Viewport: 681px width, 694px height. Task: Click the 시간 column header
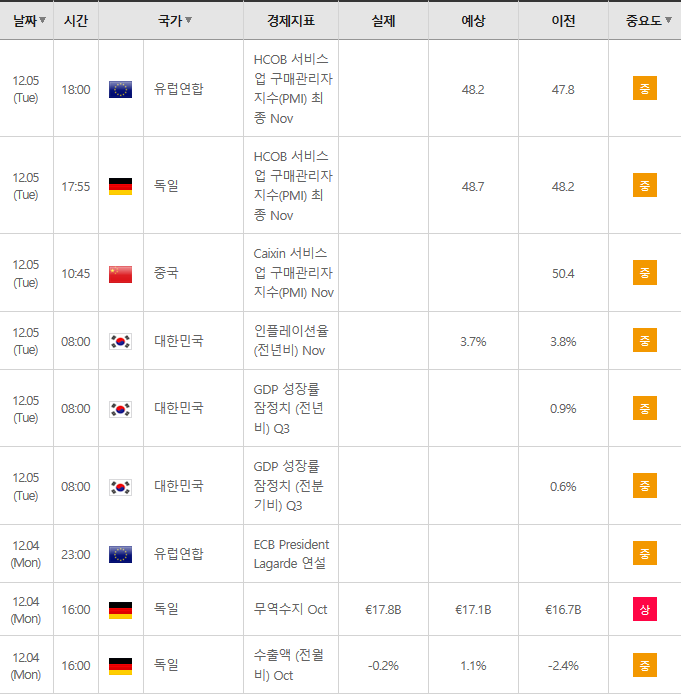click(76, 20)
